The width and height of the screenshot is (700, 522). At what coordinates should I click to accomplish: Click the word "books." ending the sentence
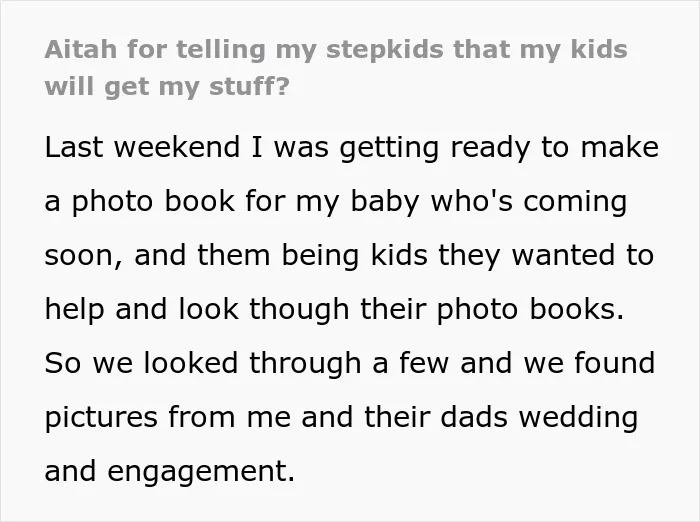click(x=576, y=309)
